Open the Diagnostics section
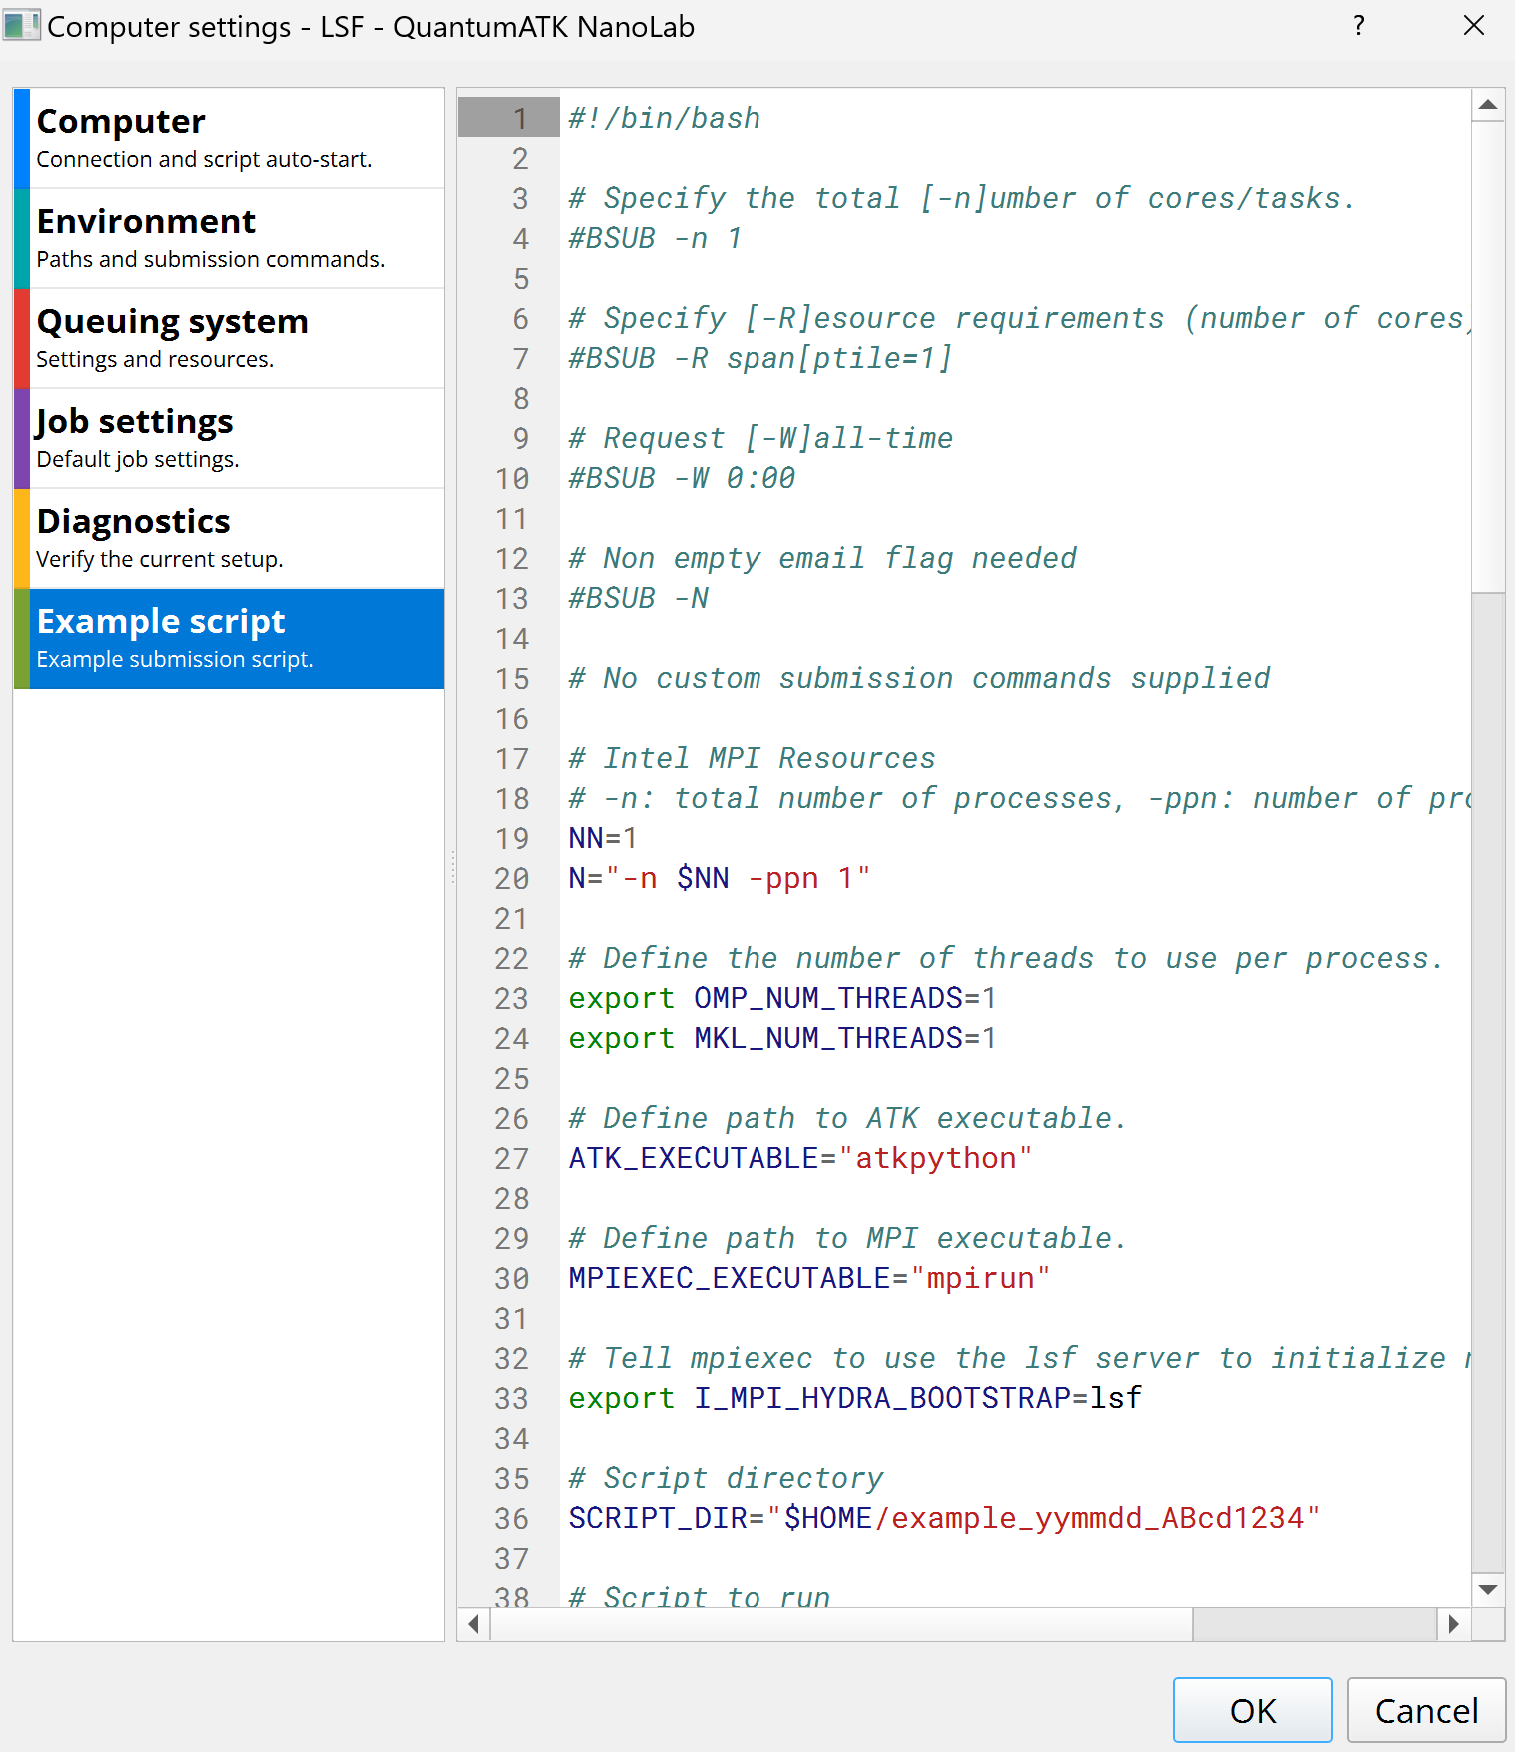The width and height of the screenshot is (1515, 1752). 229,538
